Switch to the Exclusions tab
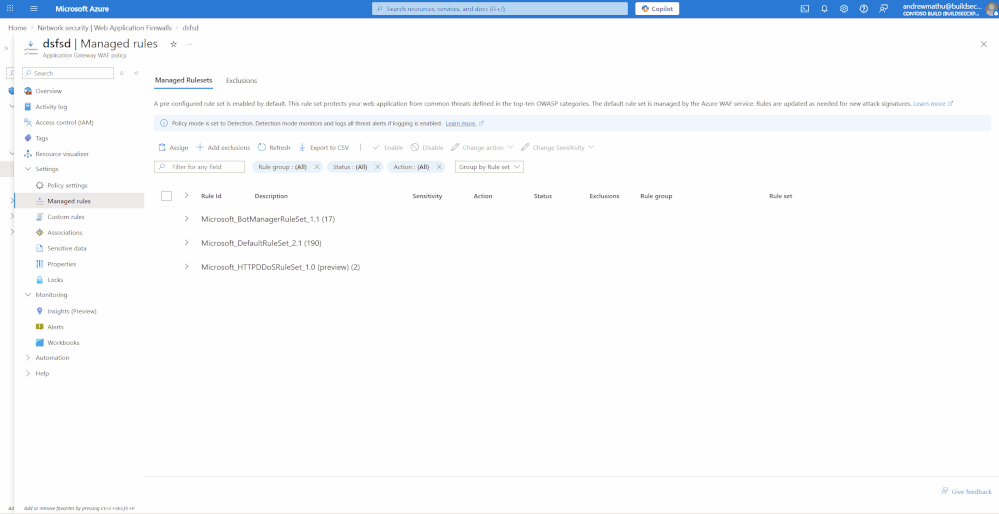This screenshot has width=999, height=514. tap(241, 81)
